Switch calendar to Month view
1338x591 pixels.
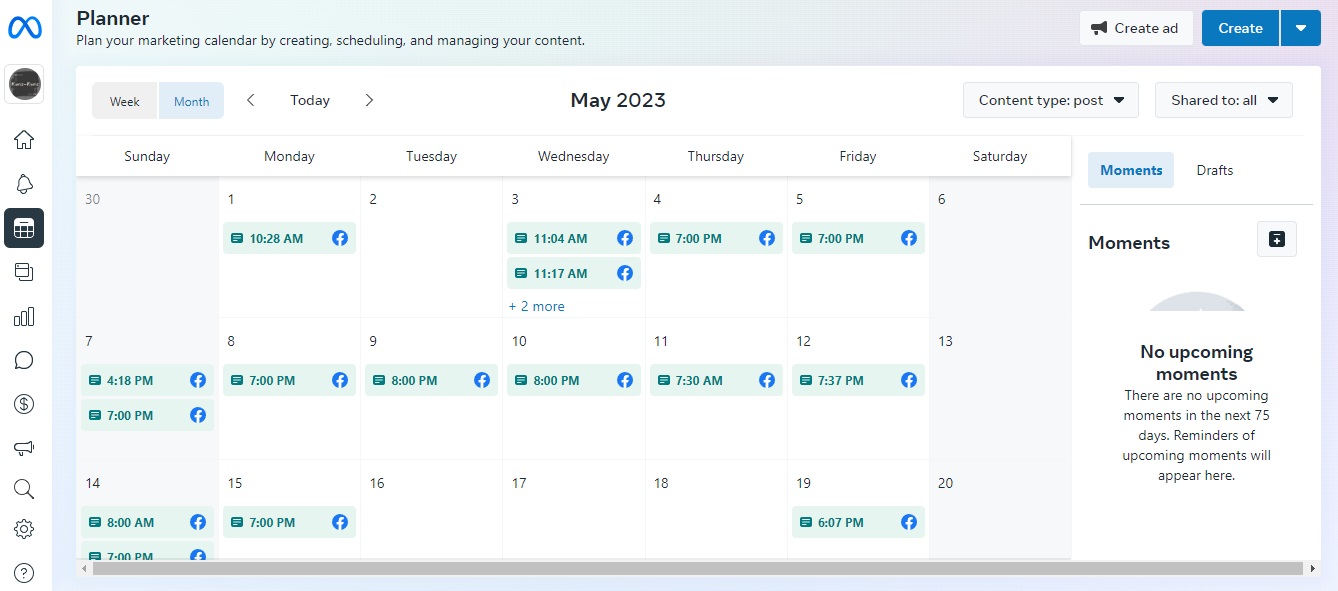191,101
